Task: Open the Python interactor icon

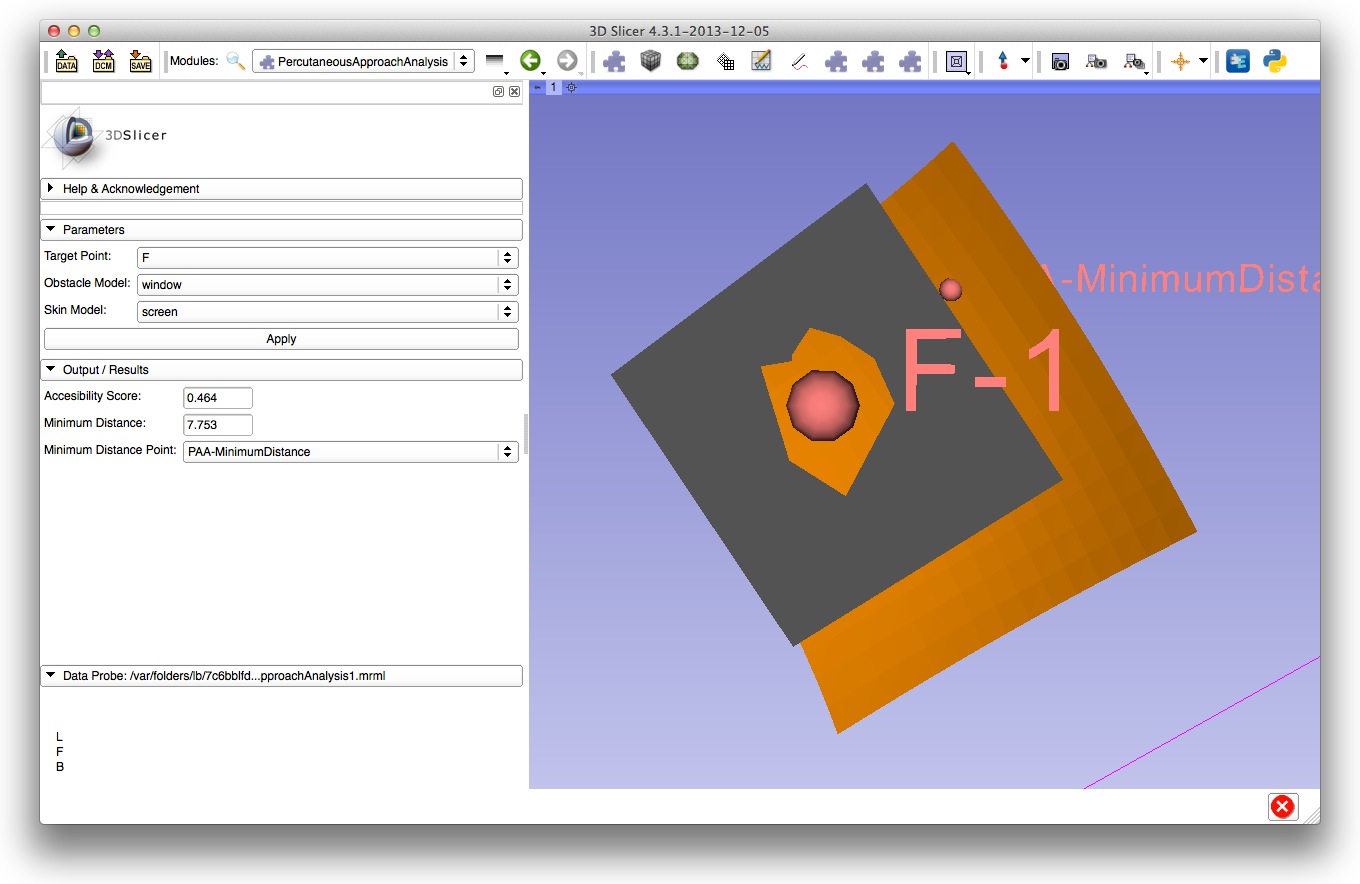Action: tap(1274, 62)
